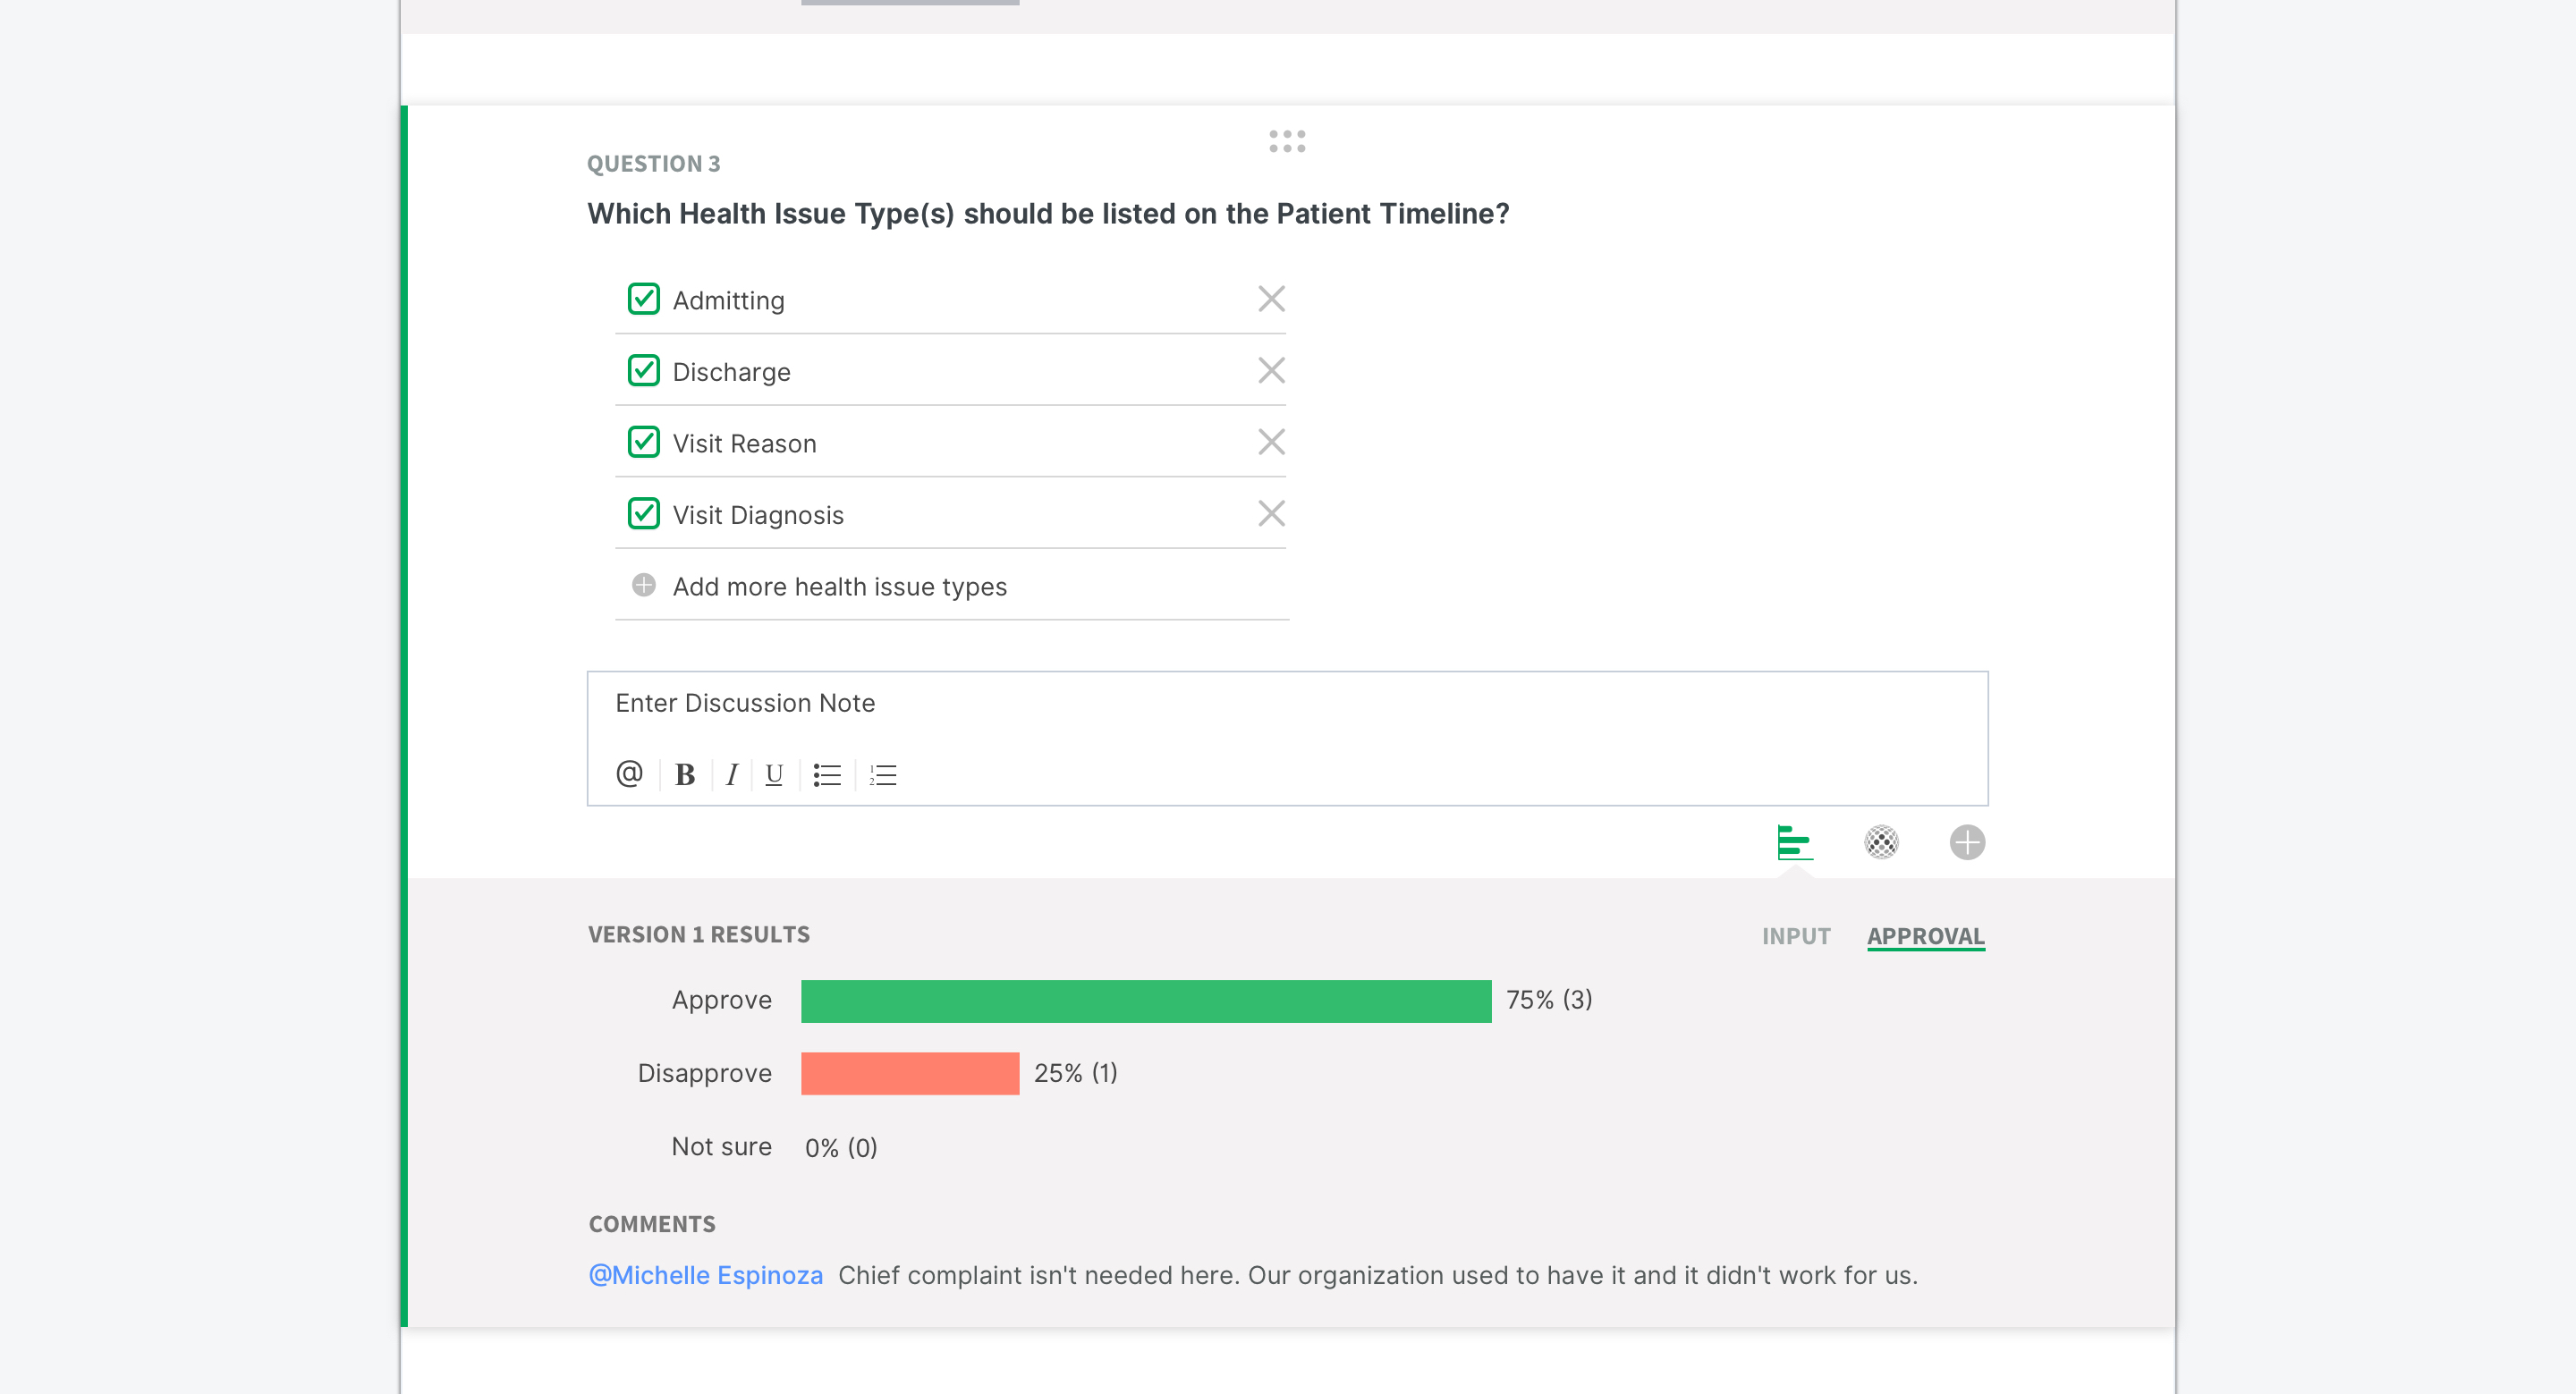Click the Enter Discussion Note field

click(x=1287, y=705)
